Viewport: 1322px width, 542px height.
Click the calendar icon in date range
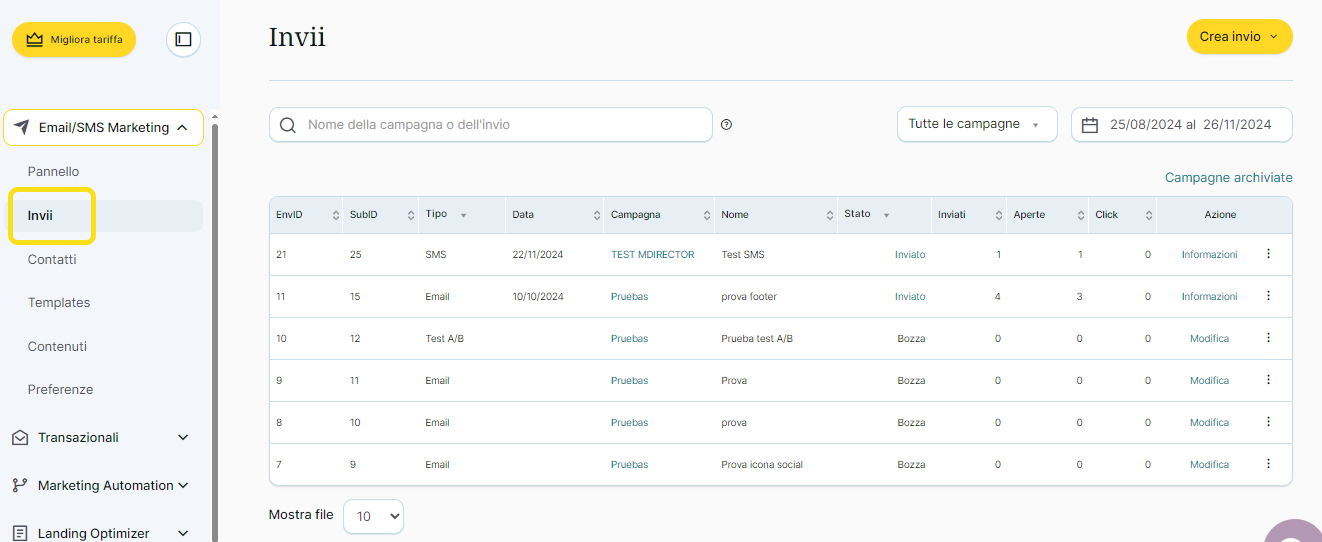pos(1090,125)
